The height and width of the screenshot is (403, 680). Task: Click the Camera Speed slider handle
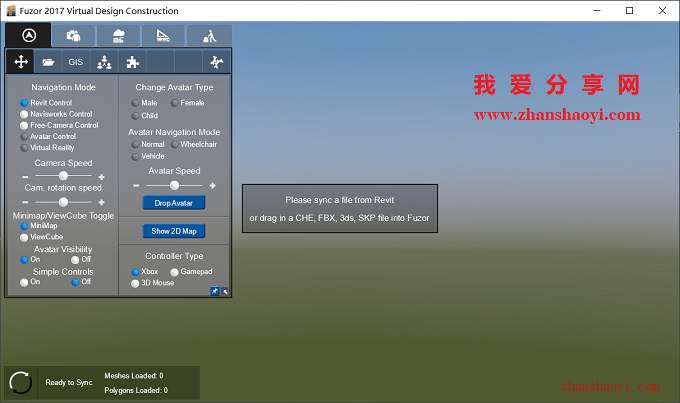[63, 176]
